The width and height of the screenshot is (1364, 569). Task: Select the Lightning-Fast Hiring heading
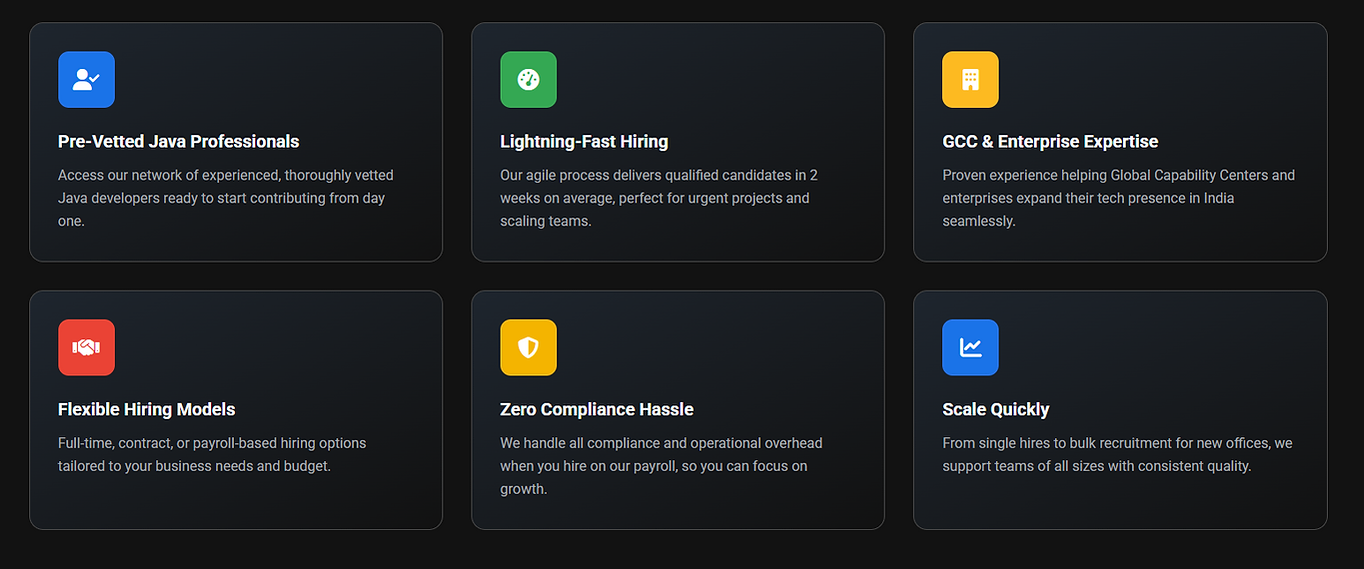(584, 142)
